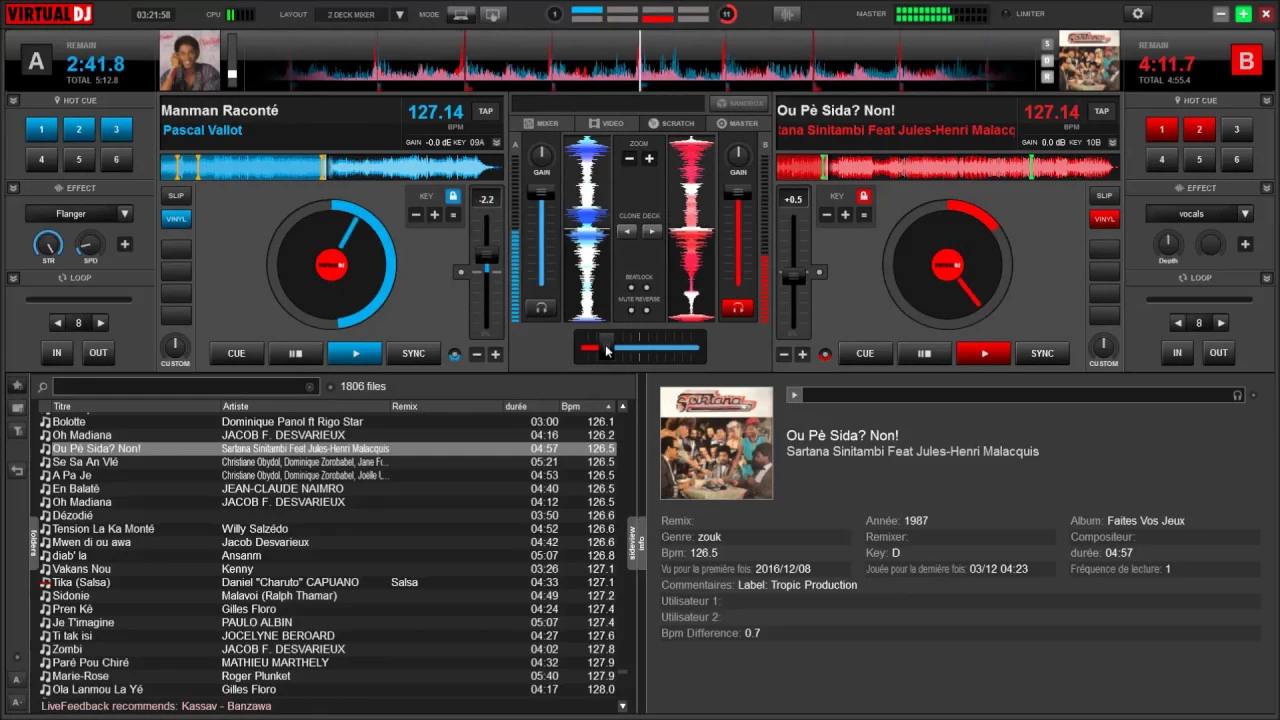Click the Sartana album cover thumbnail
1280x720 pixels.
tap(716, 443)
